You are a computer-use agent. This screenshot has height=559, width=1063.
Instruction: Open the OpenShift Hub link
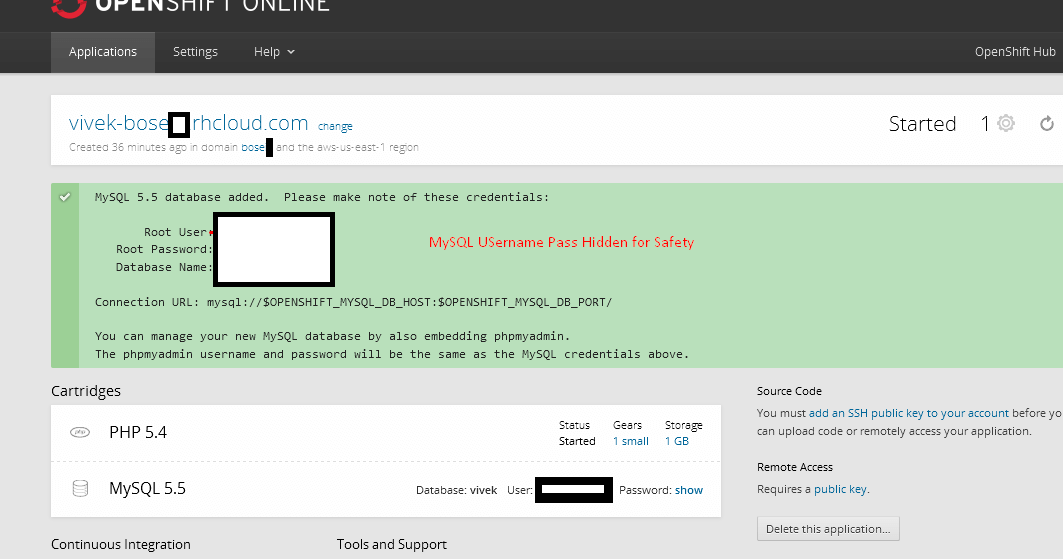tap(1015, 52)
